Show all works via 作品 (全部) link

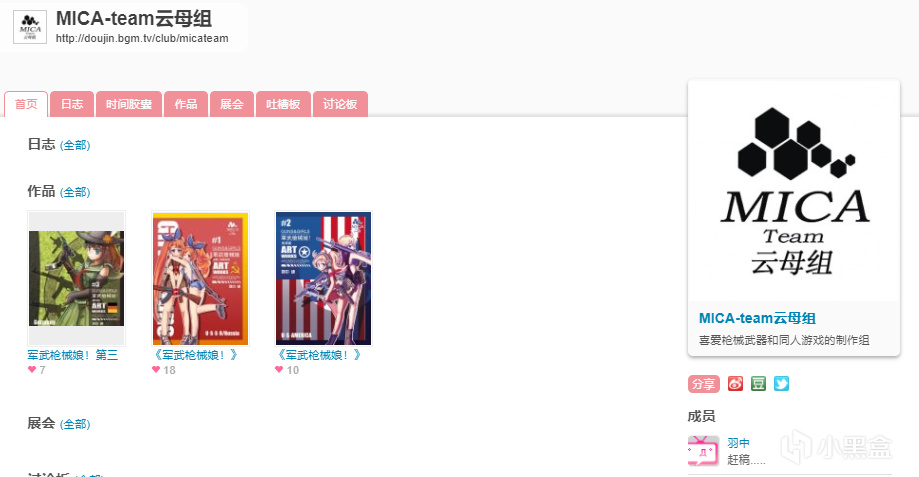tap(75, 192)
